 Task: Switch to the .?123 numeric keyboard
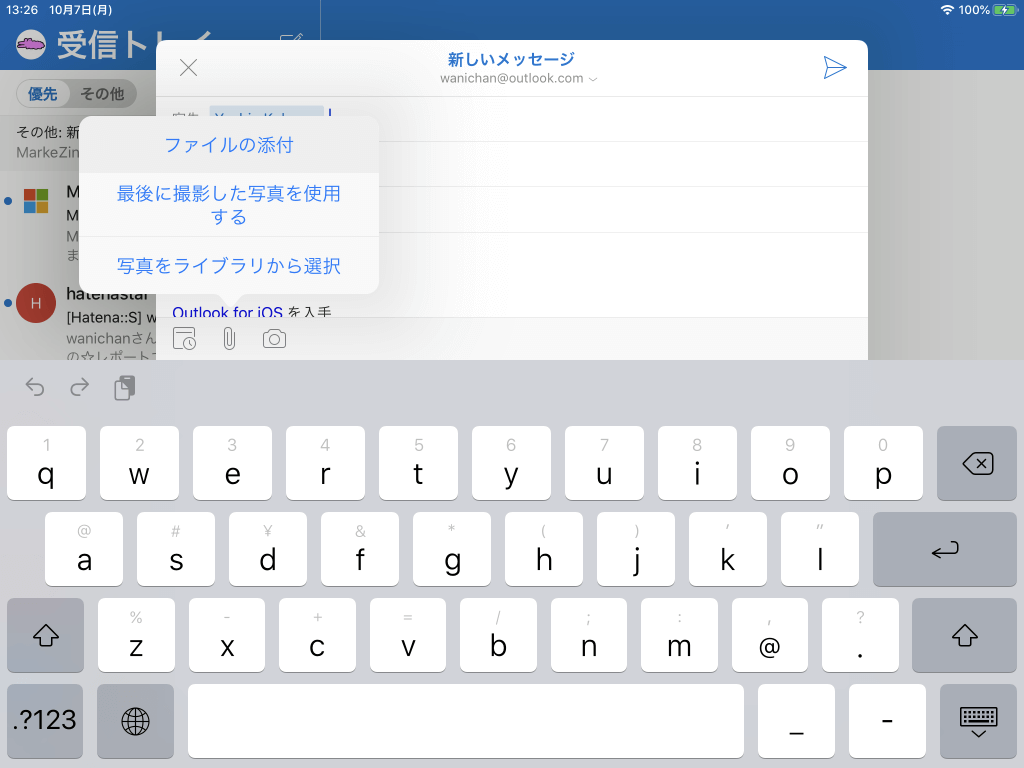click(45, 721)
